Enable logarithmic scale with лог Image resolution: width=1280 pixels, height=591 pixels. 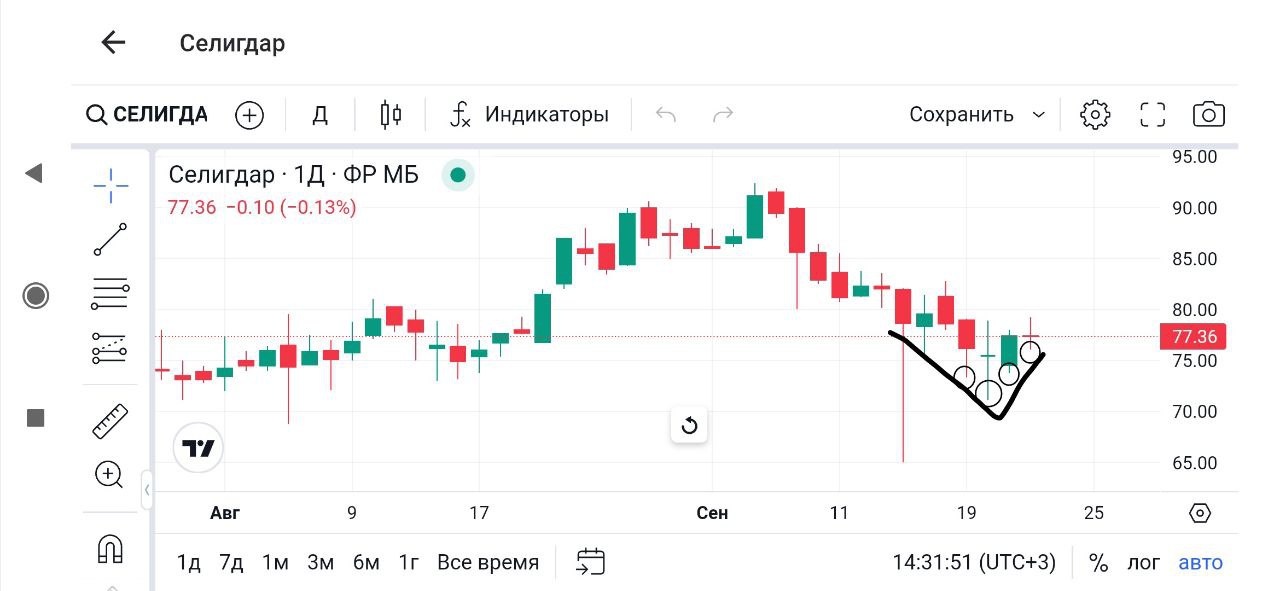tap(1144, 563)
